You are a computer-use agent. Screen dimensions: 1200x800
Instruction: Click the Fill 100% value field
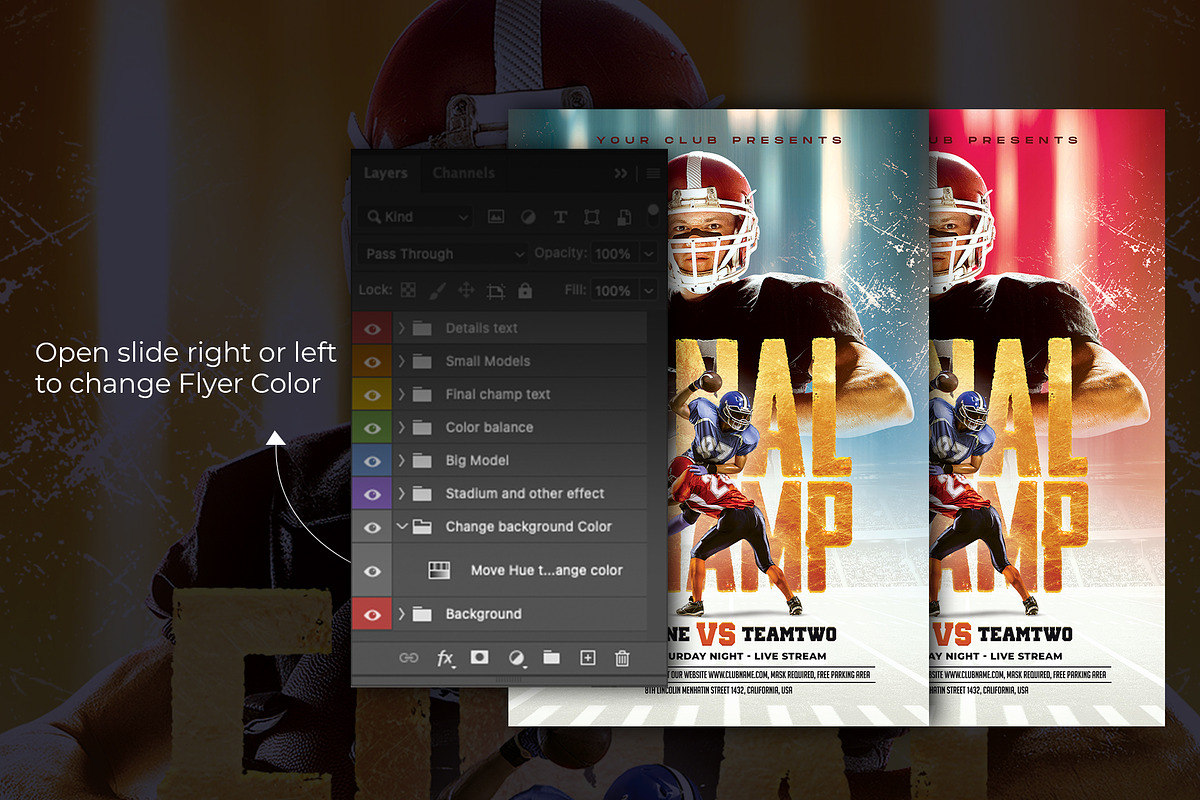coord(614,291)
